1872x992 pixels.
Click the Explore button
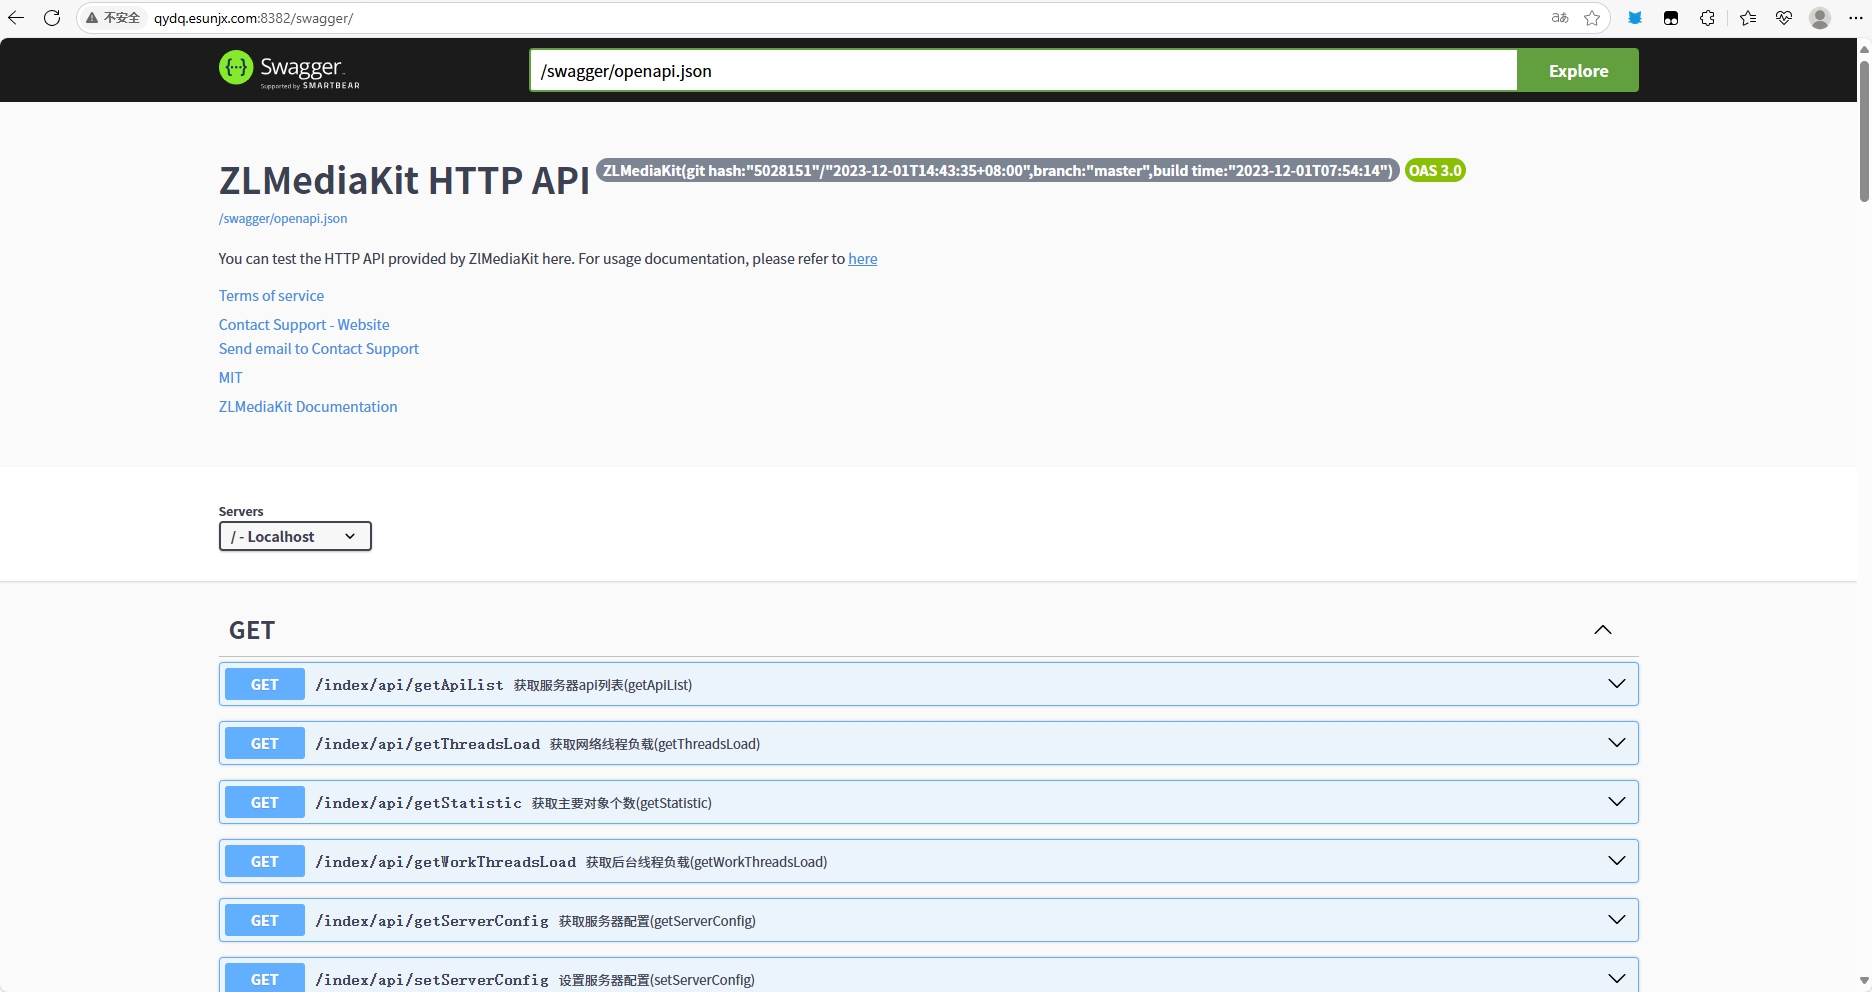1578,70
